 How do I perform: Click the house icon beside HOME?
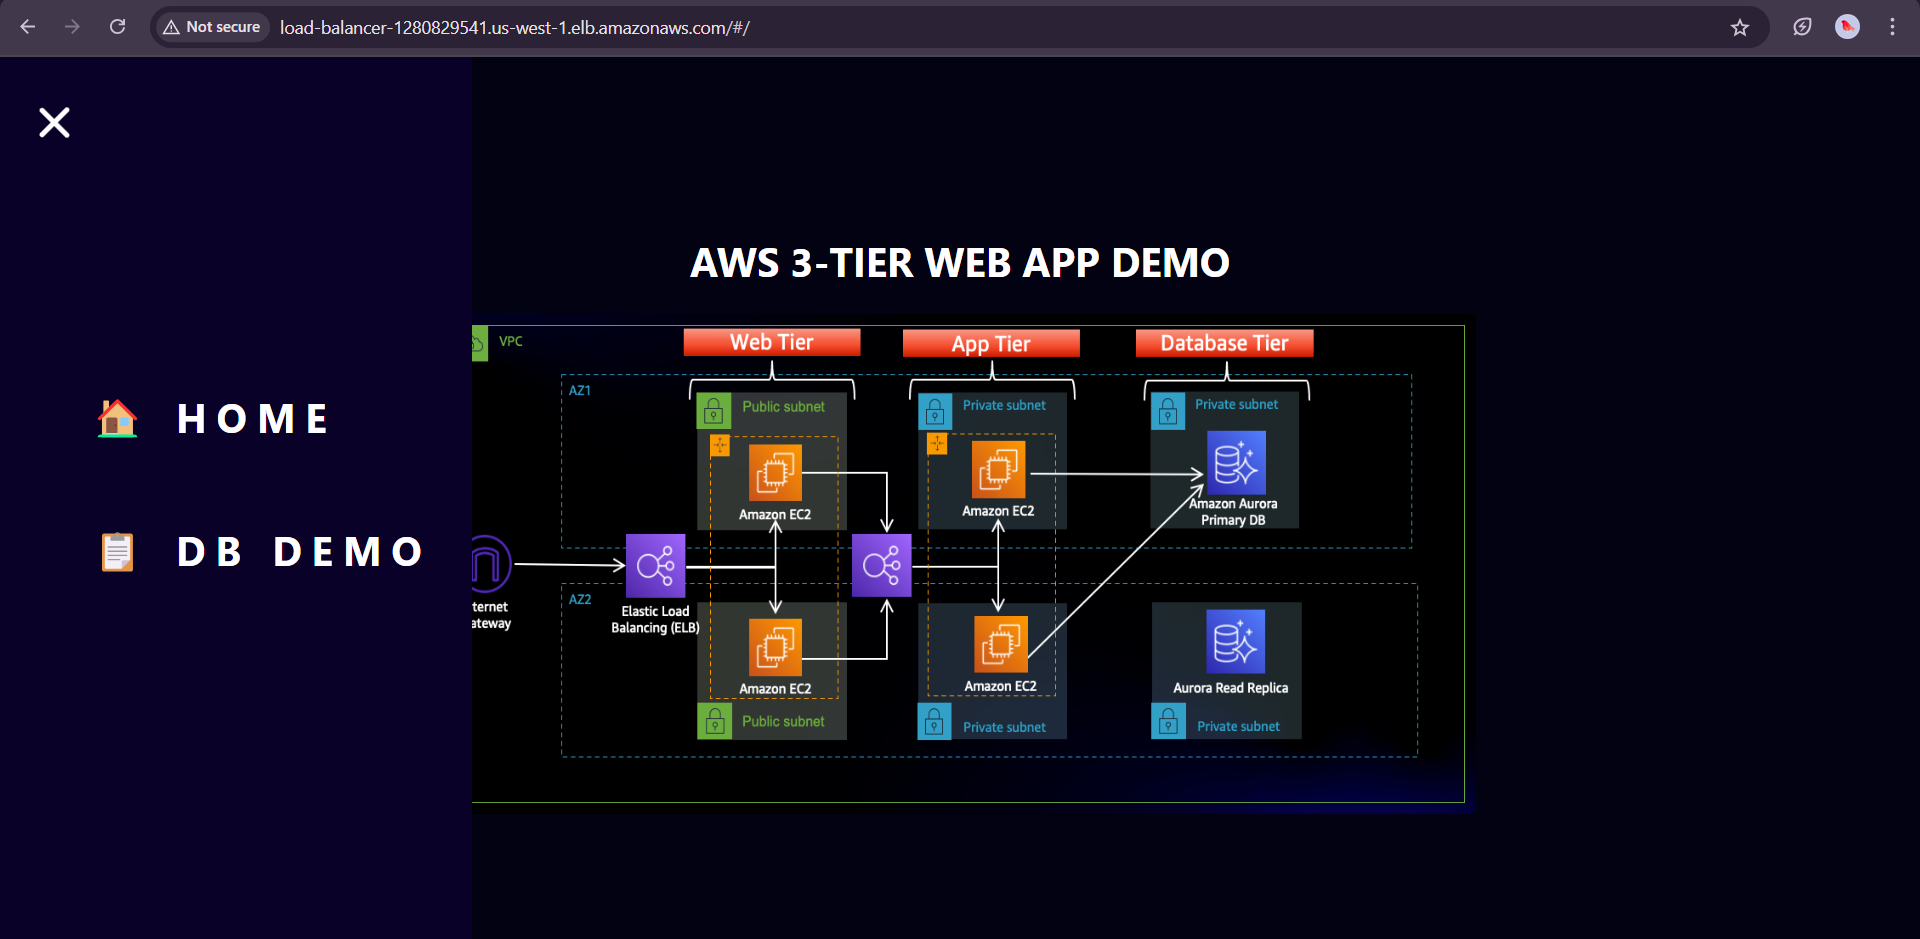point(117,418)
